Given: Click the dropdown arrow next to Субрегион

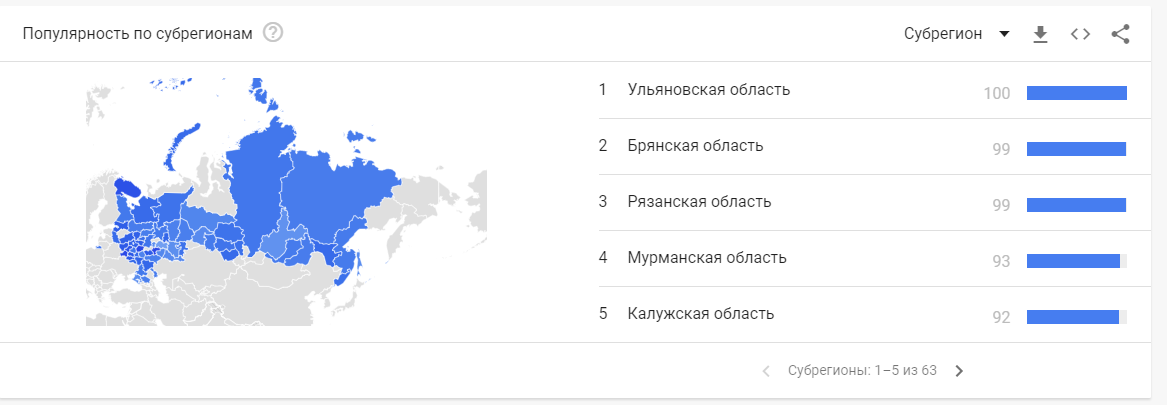Looking at the screenshot, I should 1004,34.
